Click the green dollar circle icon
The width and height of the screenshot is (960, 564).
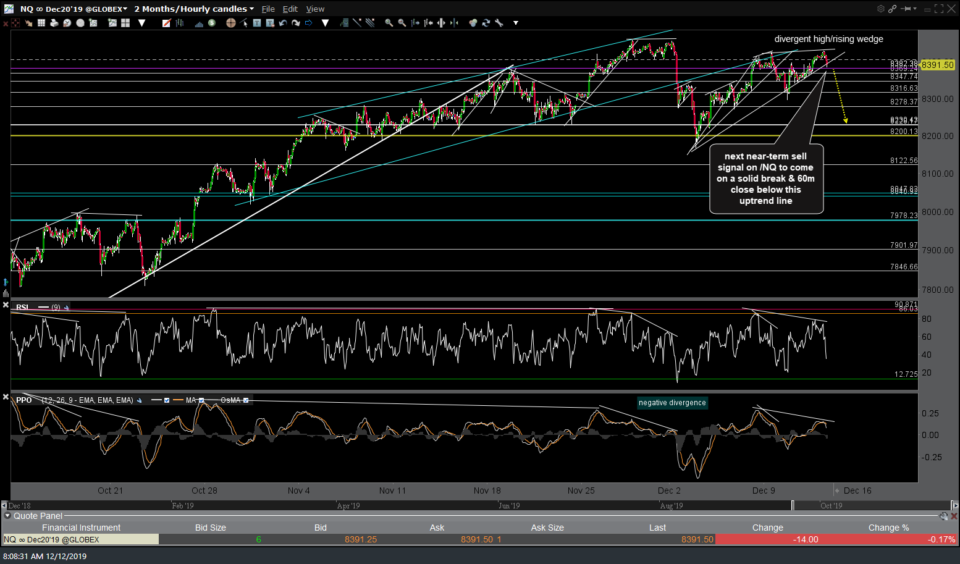pyautogui.click(x=211, y=23)
